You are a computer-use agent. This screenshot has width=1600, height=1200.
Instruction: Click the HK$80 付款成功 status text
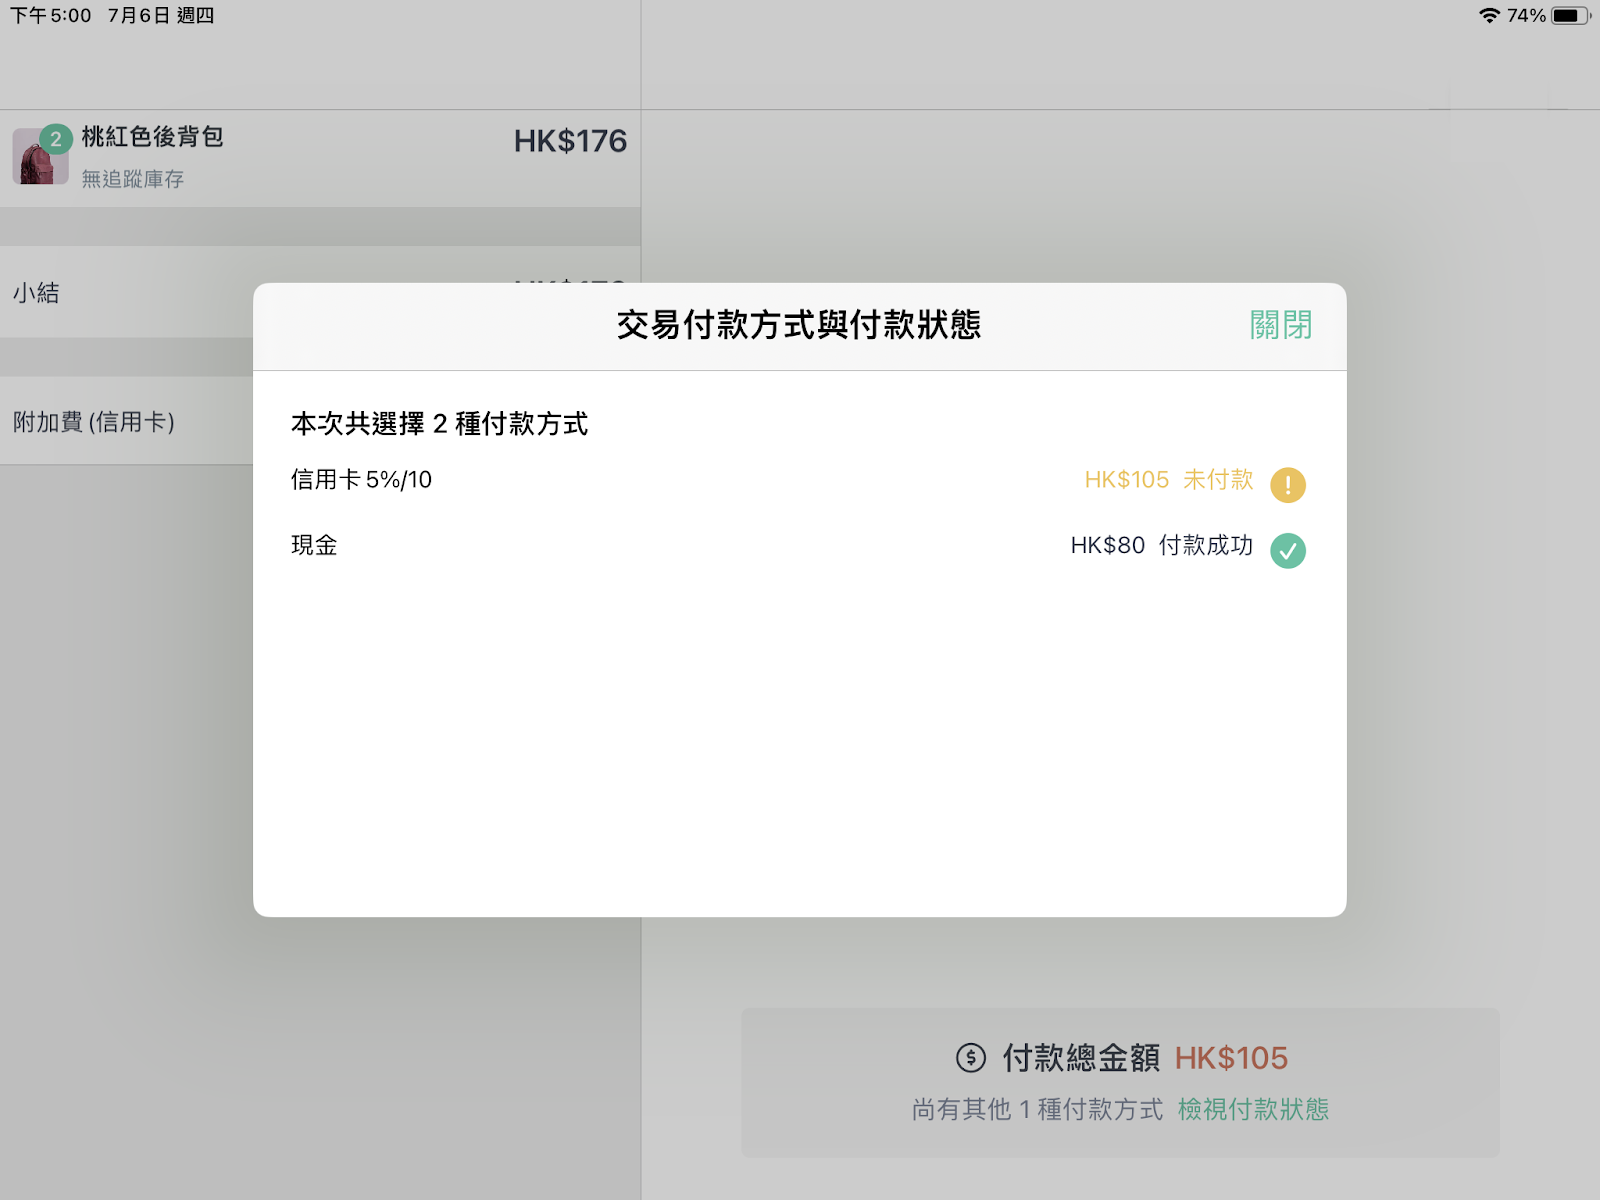pos(1162,545)
